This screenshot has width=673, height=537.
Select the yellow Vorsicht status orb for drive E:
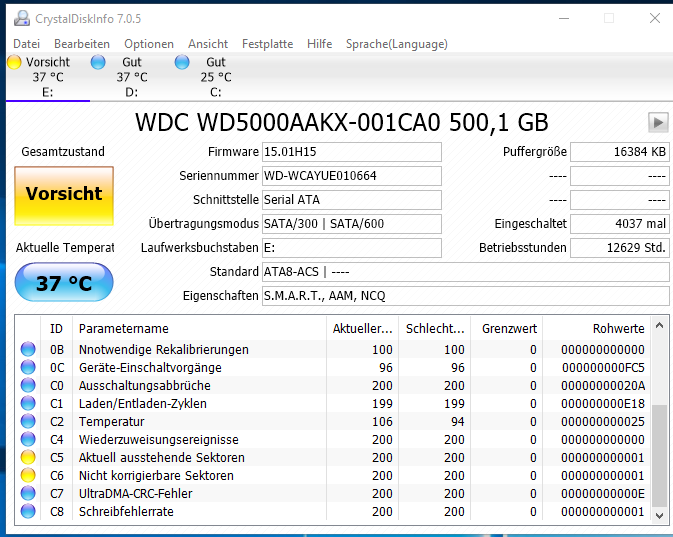point(14,62)
